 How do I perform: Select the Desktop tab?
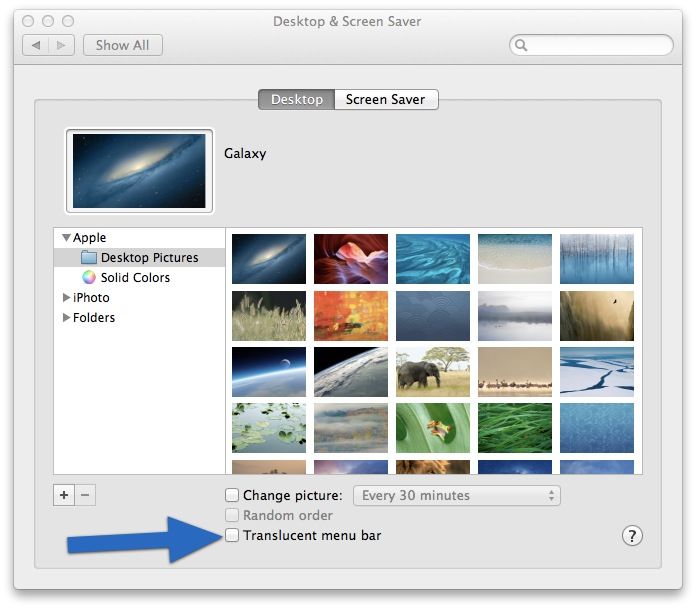coord(297,100)
